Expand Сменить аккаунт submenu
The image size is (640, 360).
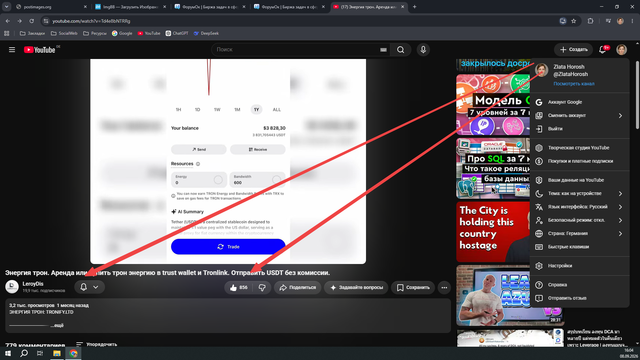coord(580,116)
